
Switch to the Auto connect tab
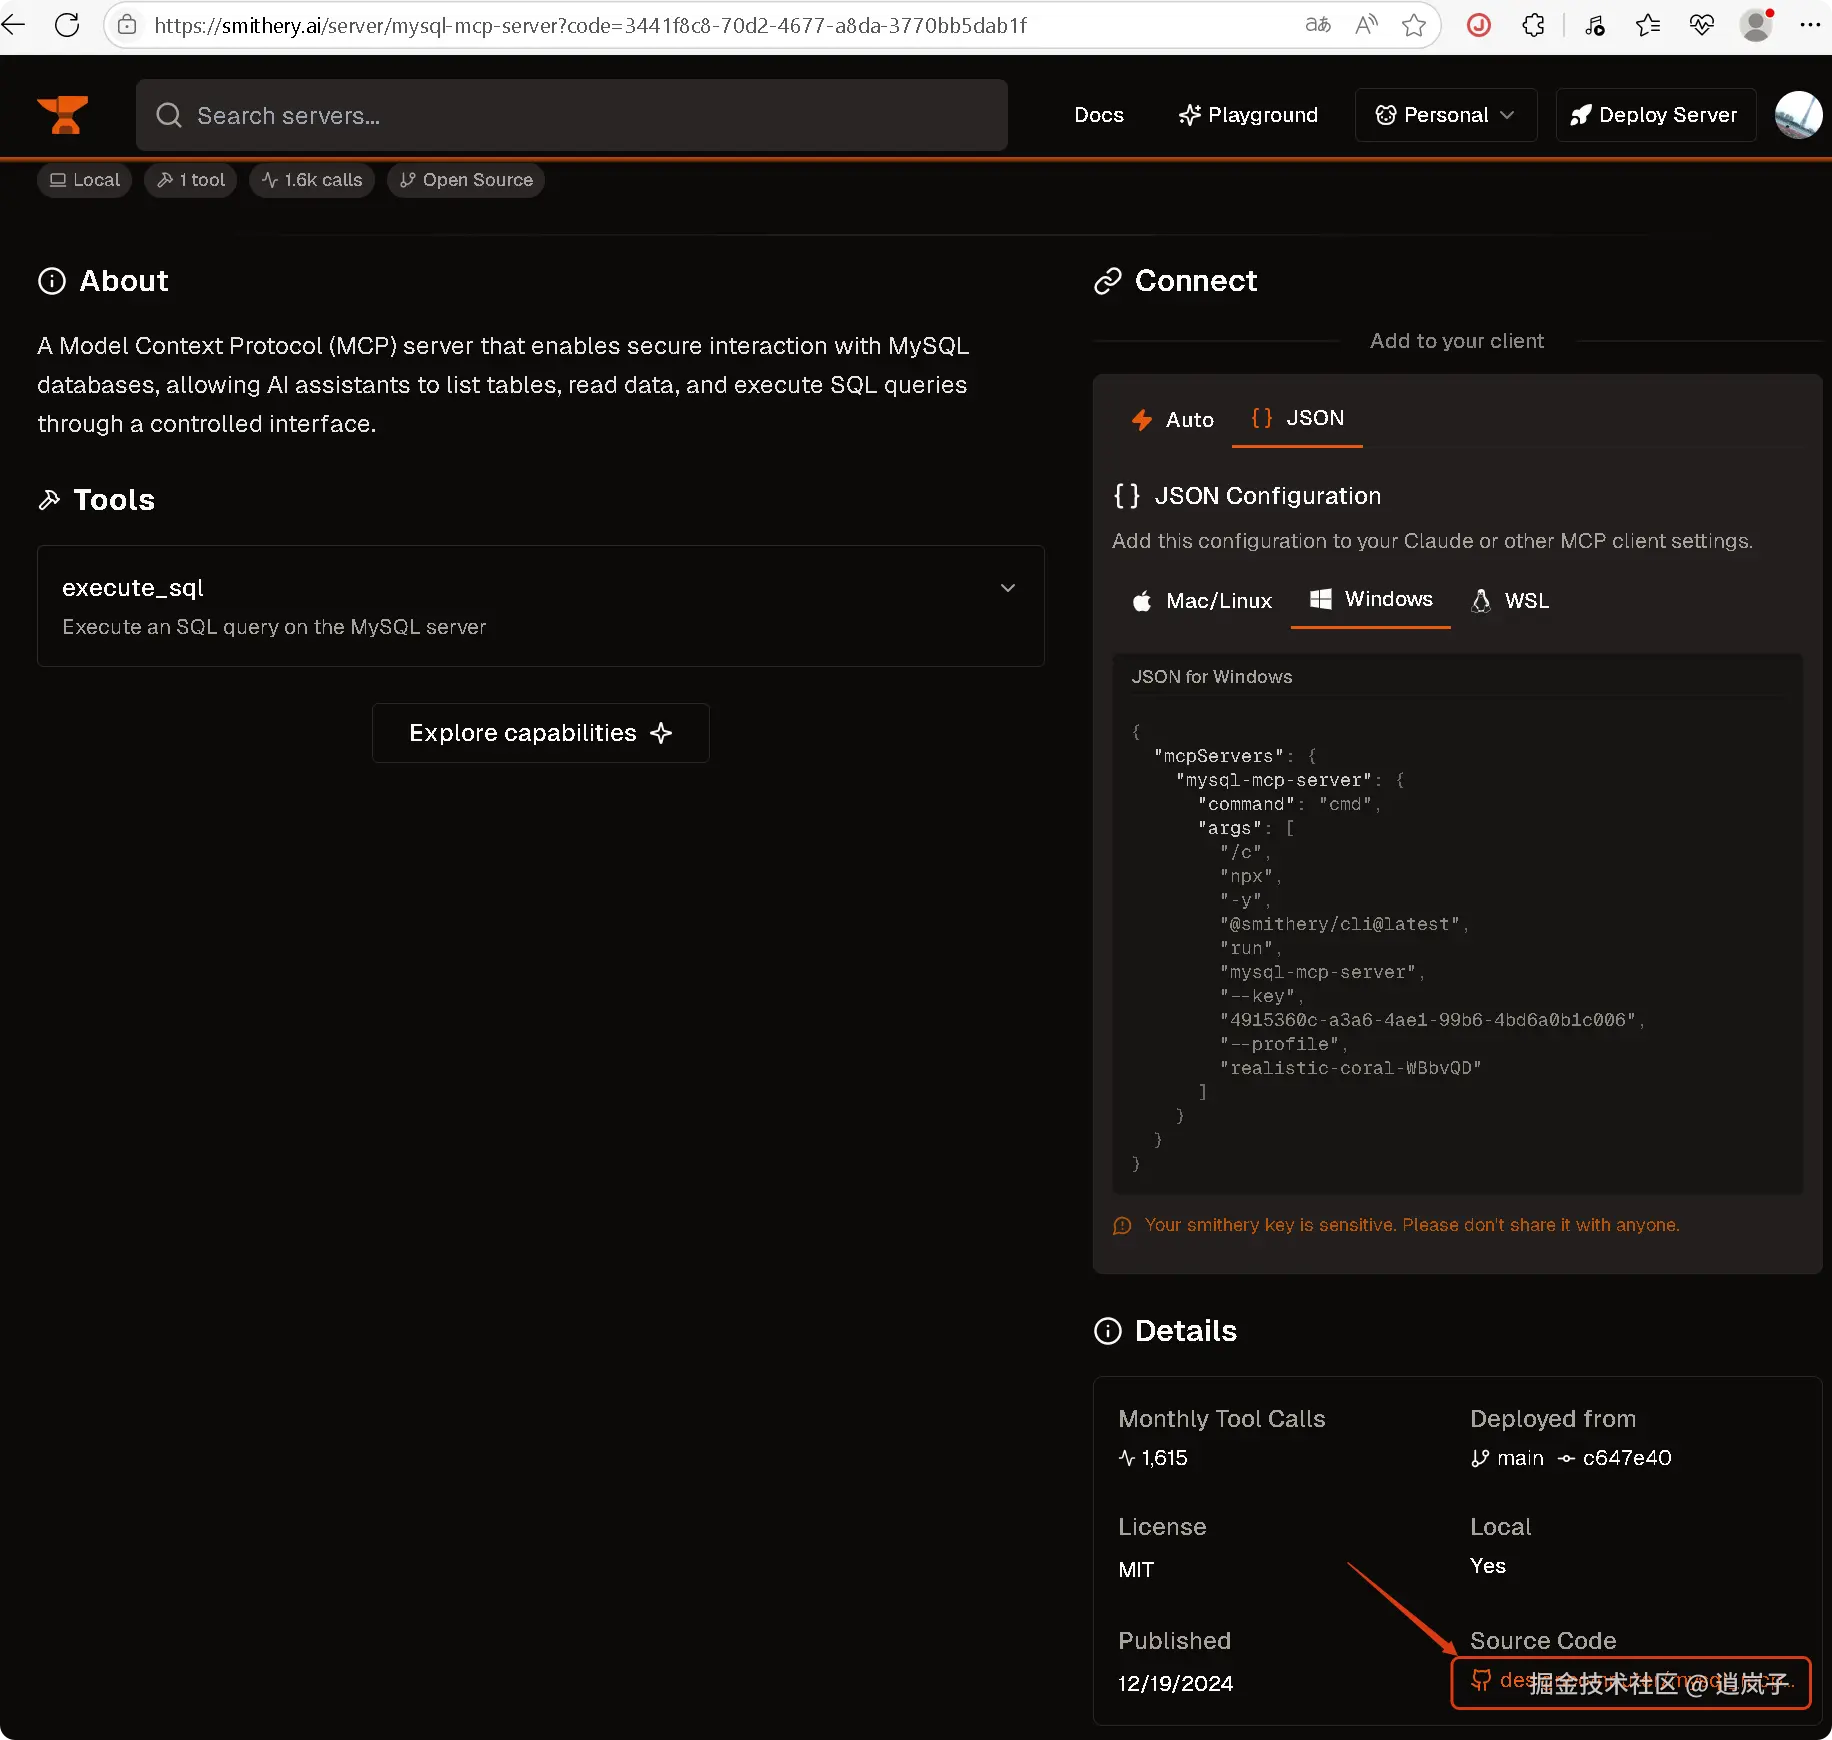(x=1172, y=420)
